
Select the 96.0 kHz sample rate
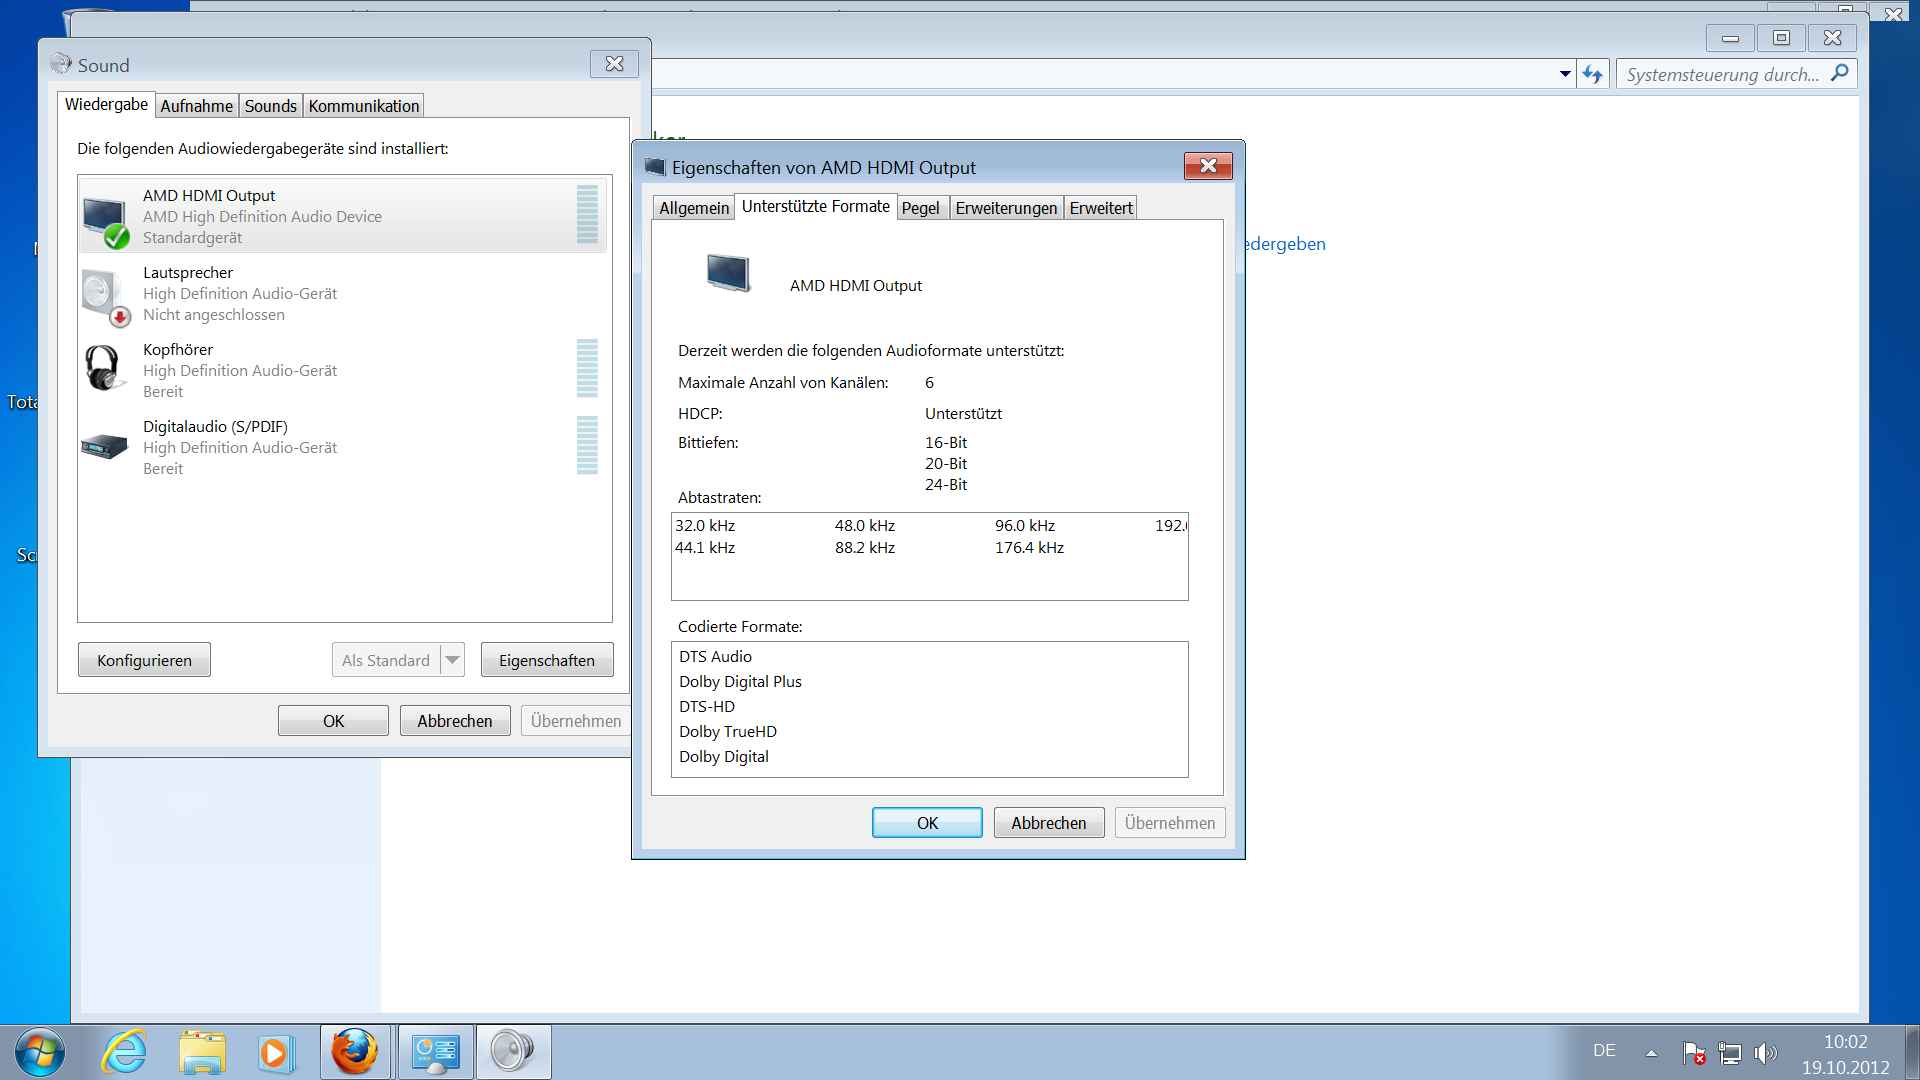1025,525
